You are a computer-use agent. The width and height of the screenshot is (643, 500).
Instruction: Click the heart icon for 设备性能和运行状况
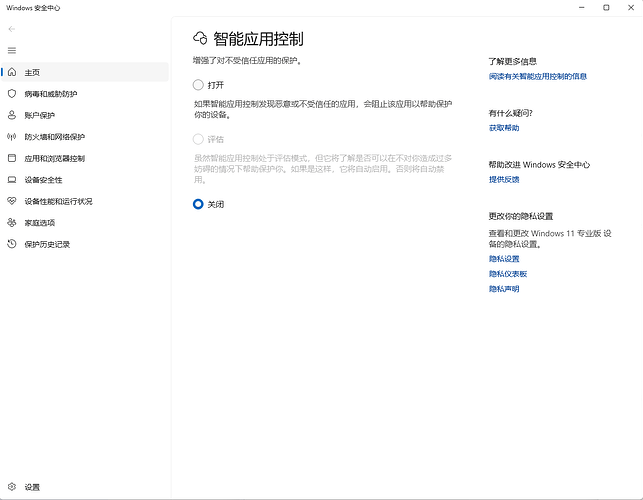tap(12, 201)
